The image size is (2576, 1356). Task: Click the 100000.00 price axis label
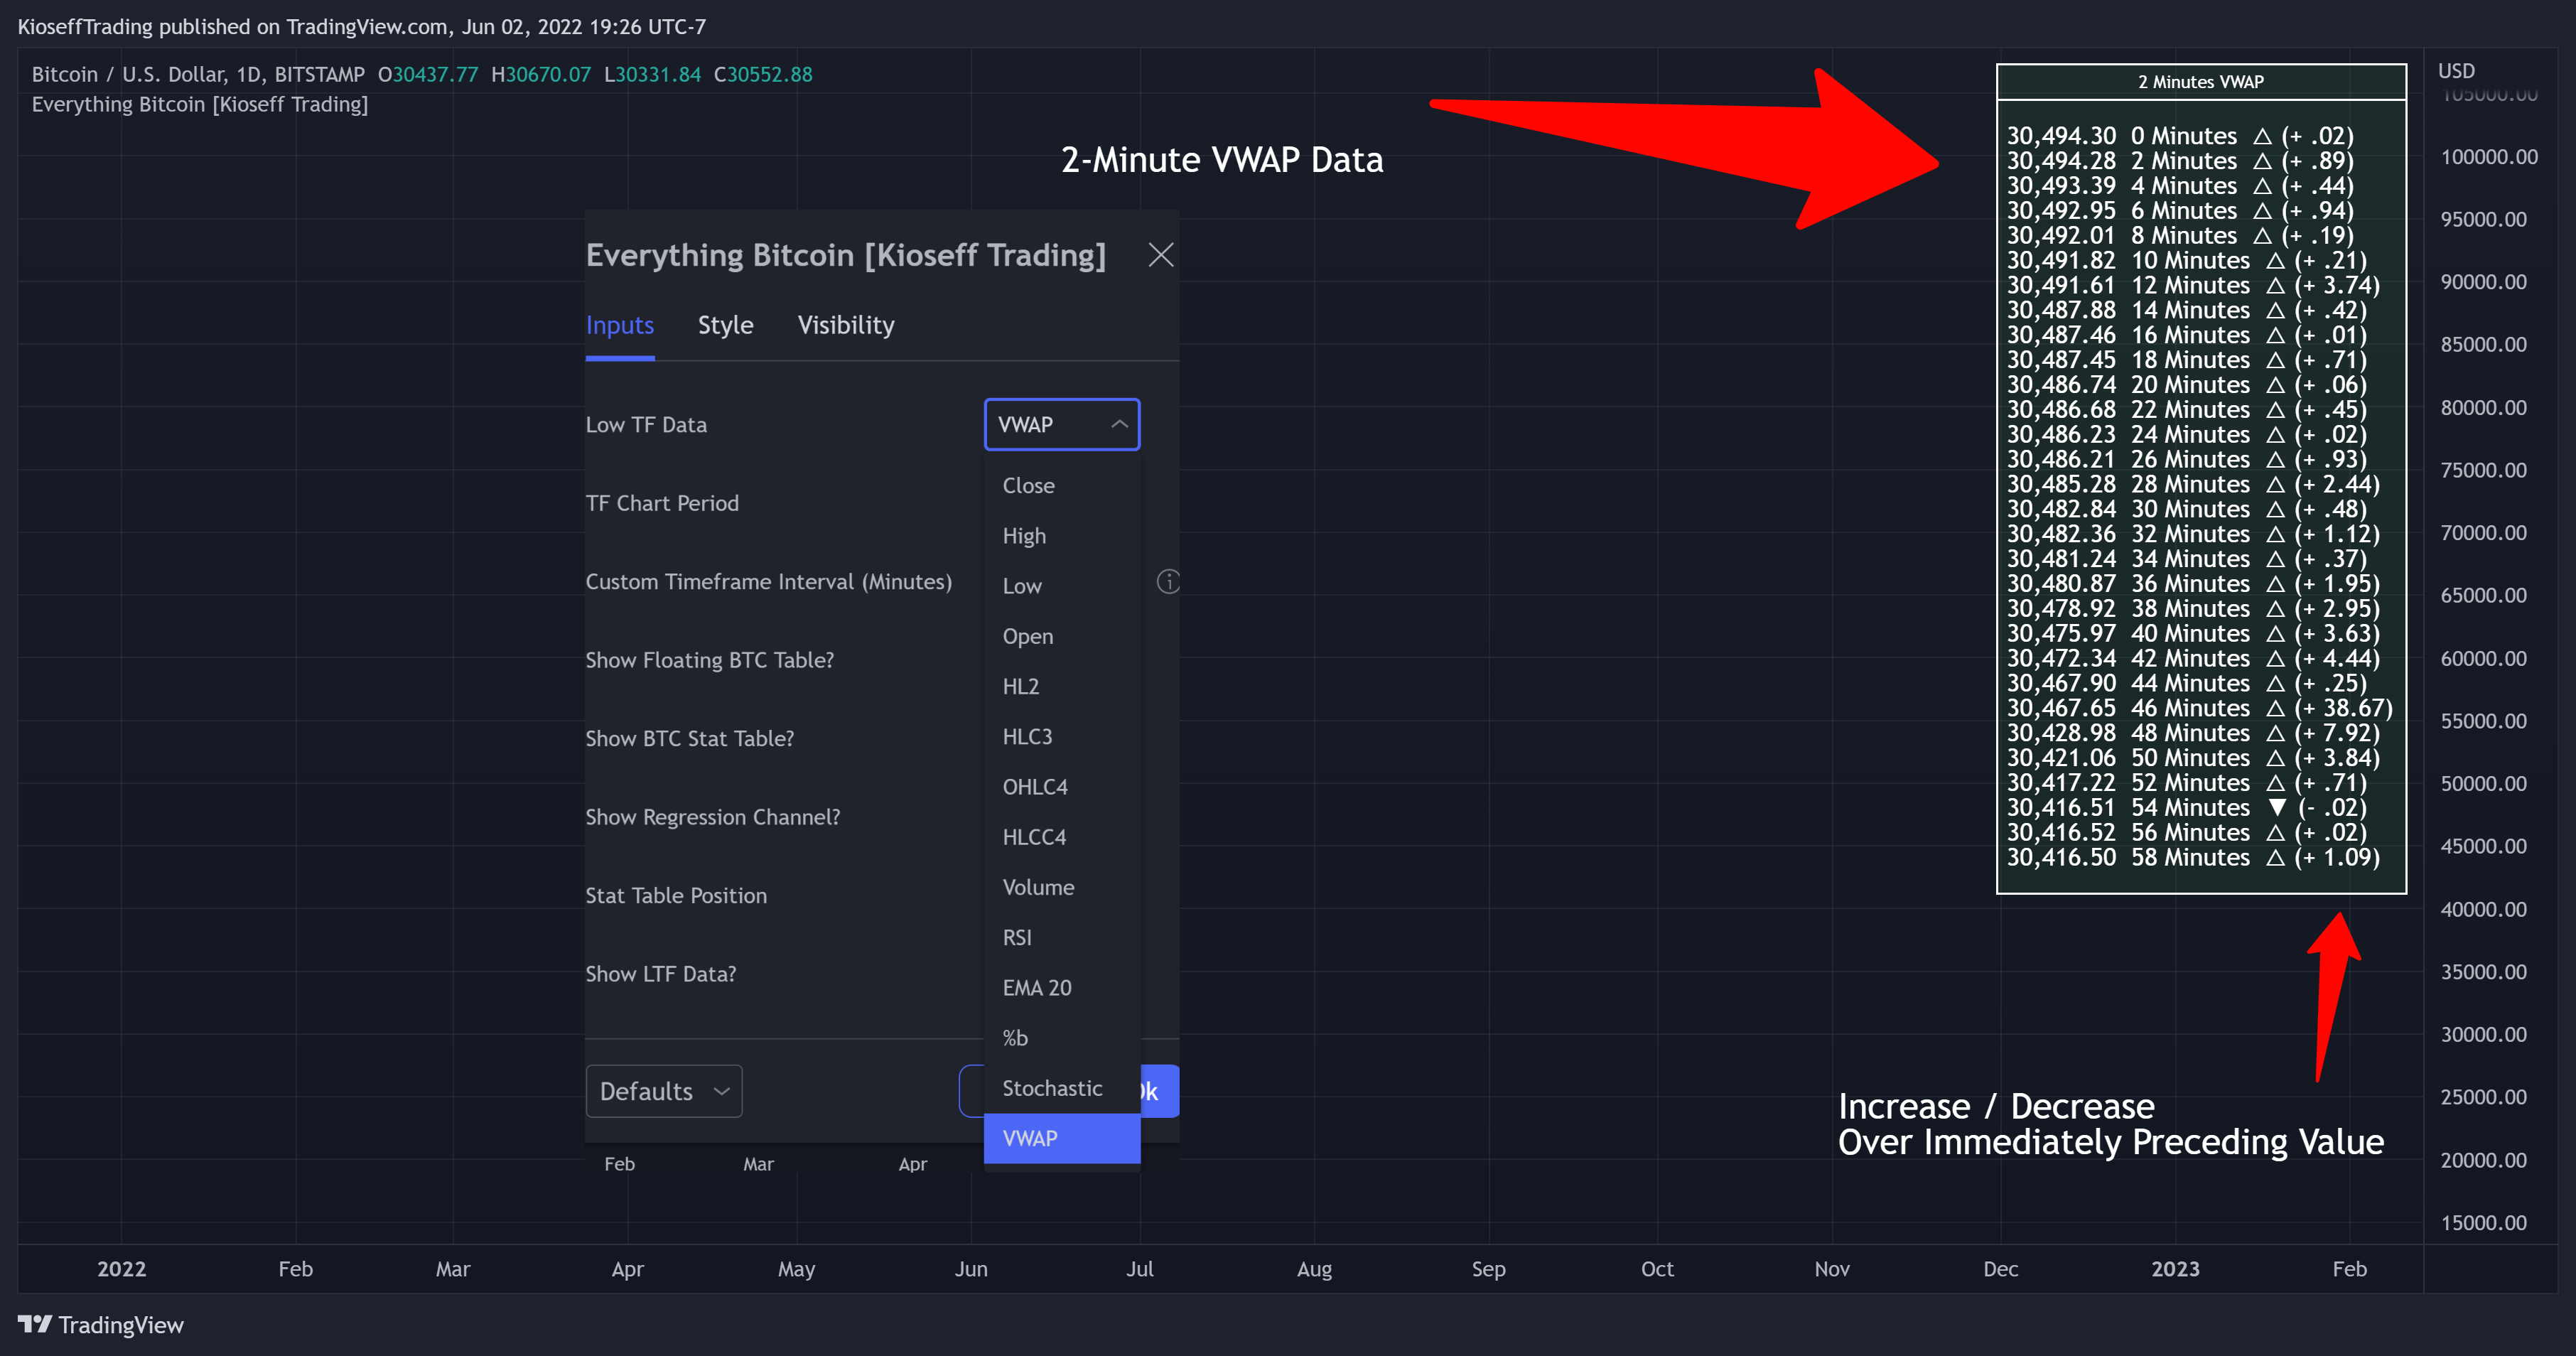[2488, 157]
